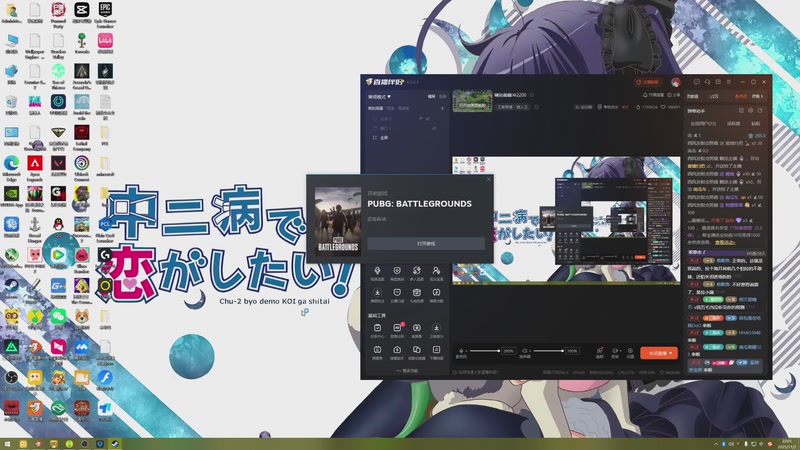Open the Steam shortcut on the desktop
800x450 pixels.
12,288
